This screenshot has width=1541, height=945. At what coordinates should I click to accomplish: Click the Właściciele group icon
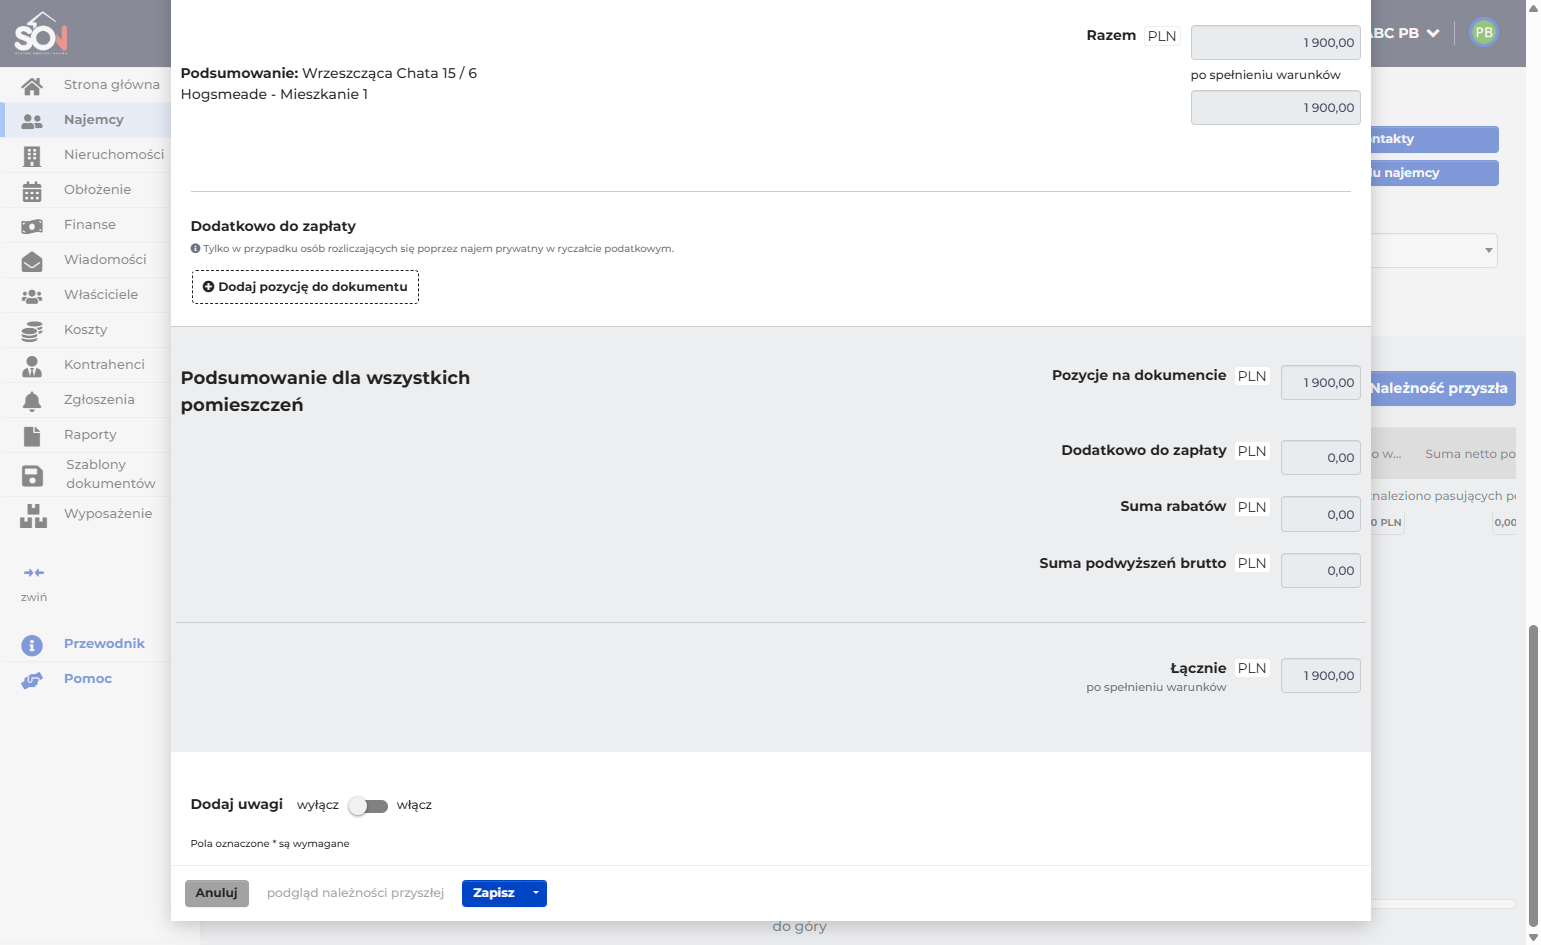(x=32, y=296)
